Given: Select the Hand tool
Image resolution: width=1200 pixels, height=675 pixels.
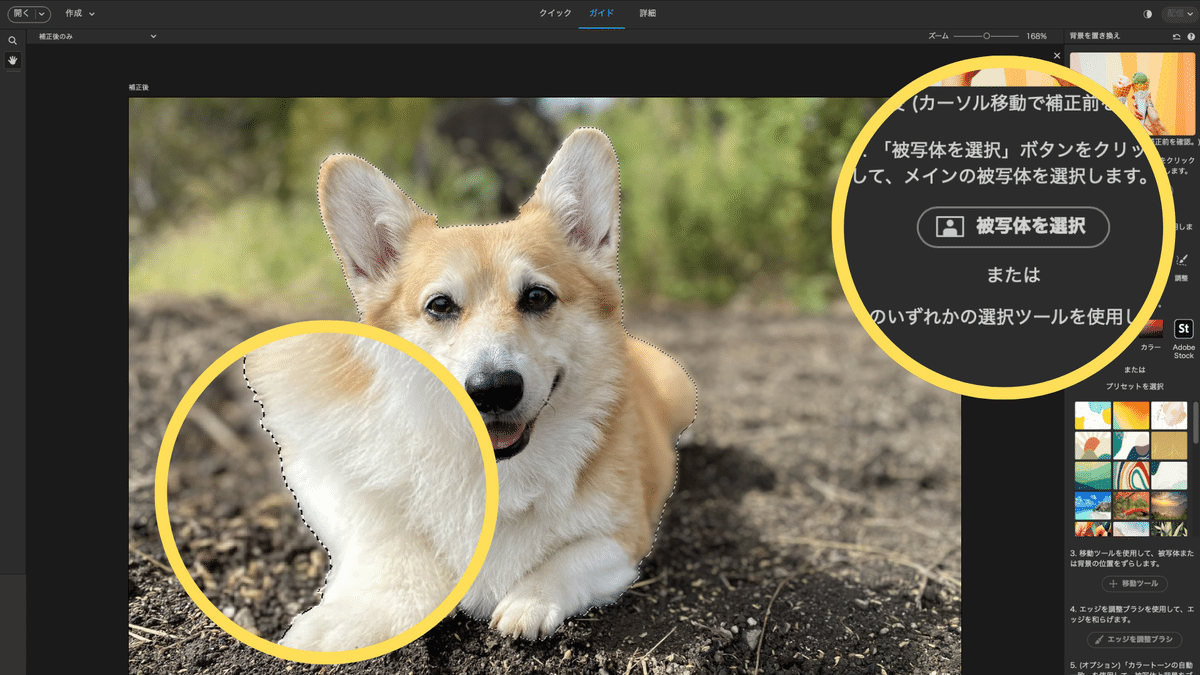Looking at the screenshot, I should click(x=13, y=60).
